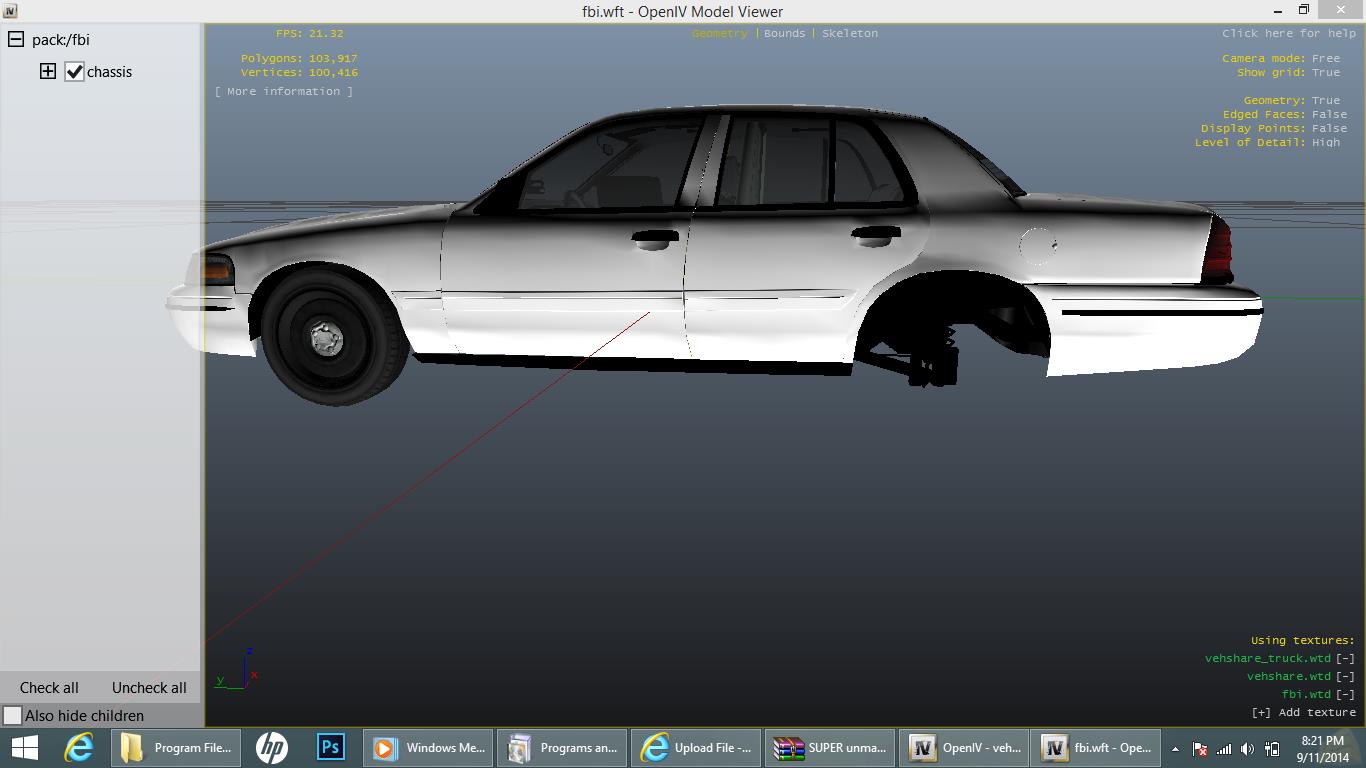
Task: Launch the HP icon in taskbar
Action: pyautogui.click(x=271, y=748)
